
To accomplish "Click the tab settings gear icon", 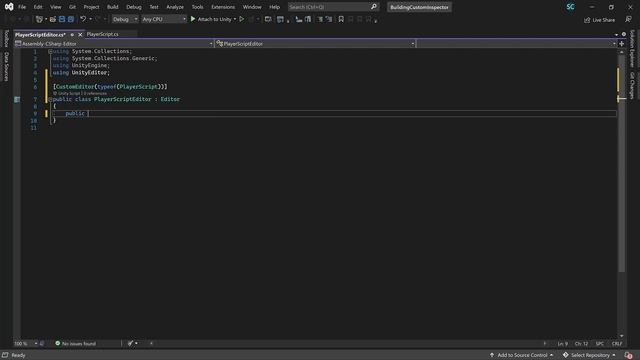I will tap(624, 34).
